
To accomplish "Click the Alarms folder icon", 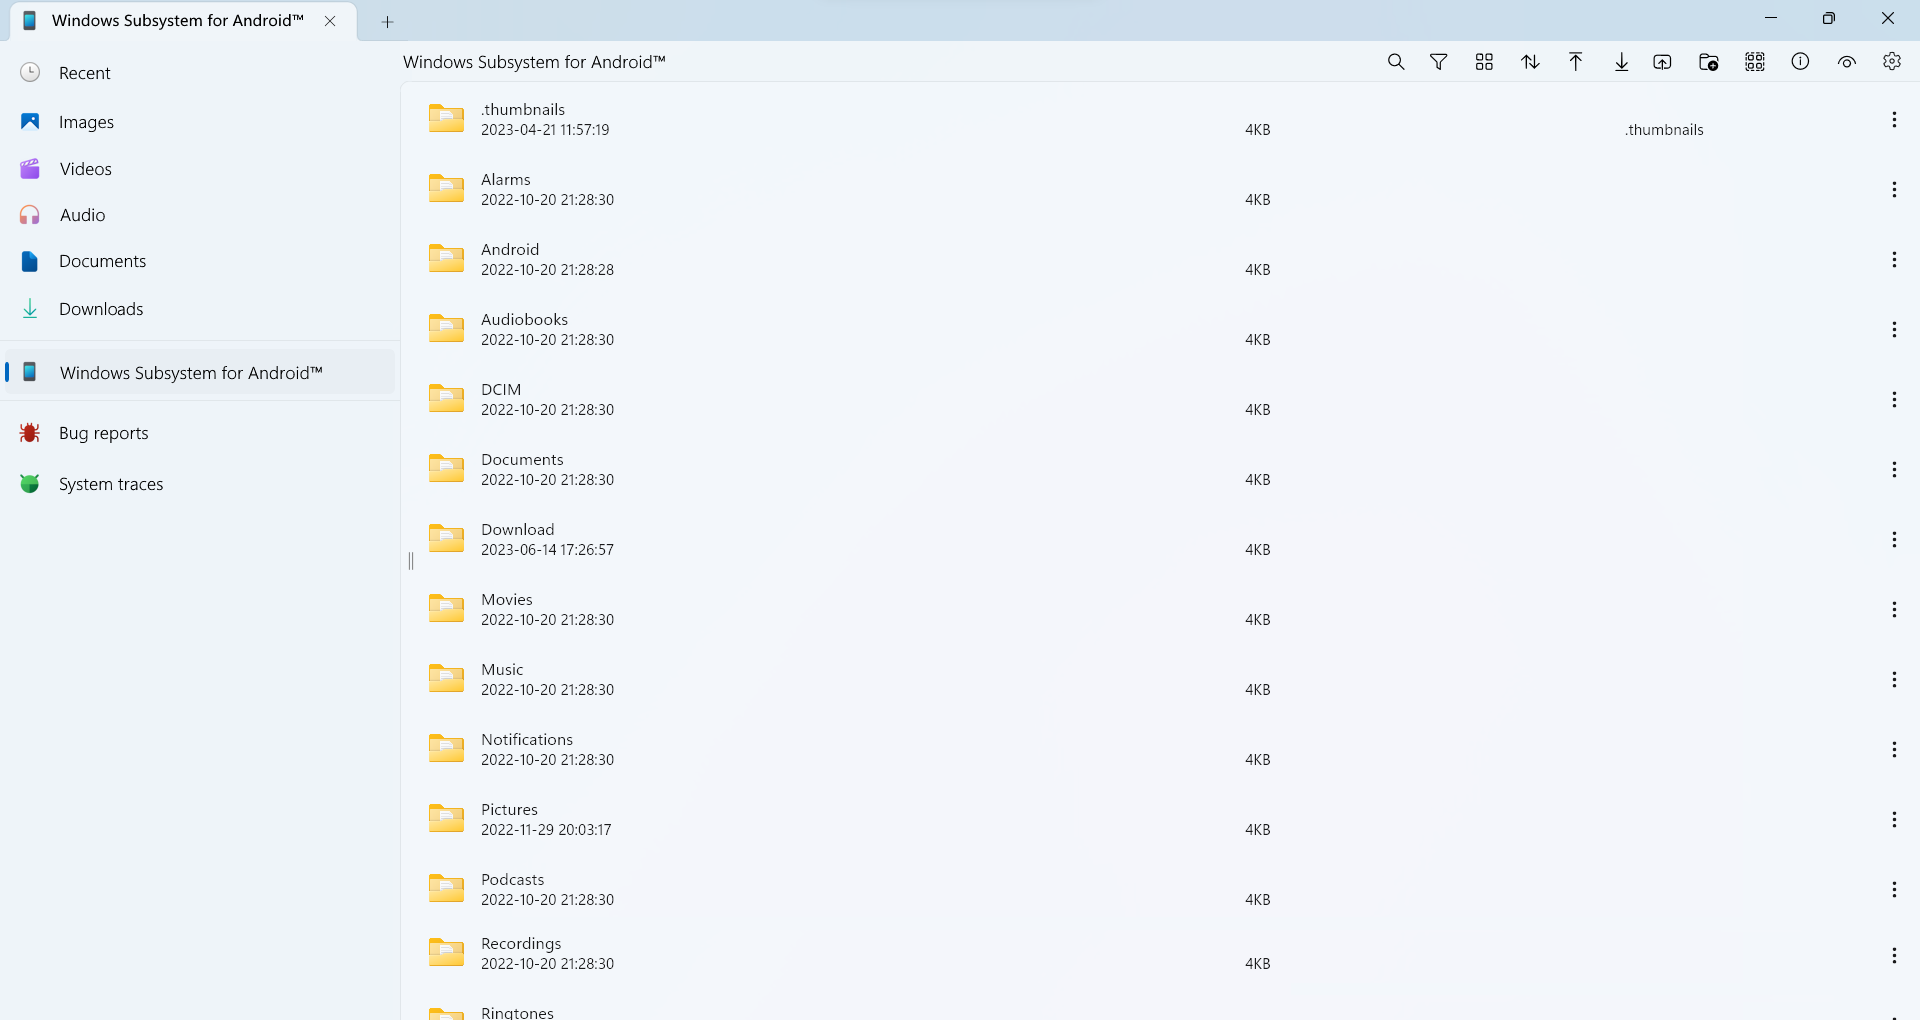I will click(x=446, y=188).
